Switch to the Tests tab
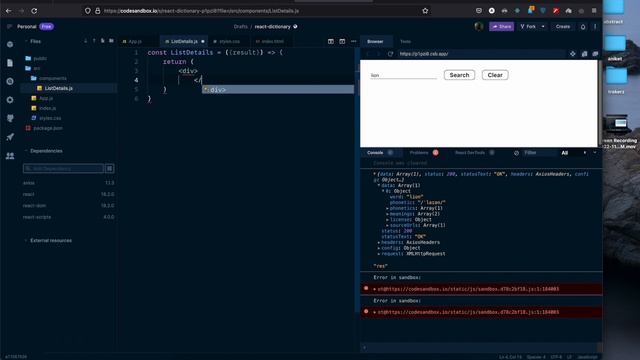Image resolution: width=640 pixels, height=360 pixels. click(405, 41)
